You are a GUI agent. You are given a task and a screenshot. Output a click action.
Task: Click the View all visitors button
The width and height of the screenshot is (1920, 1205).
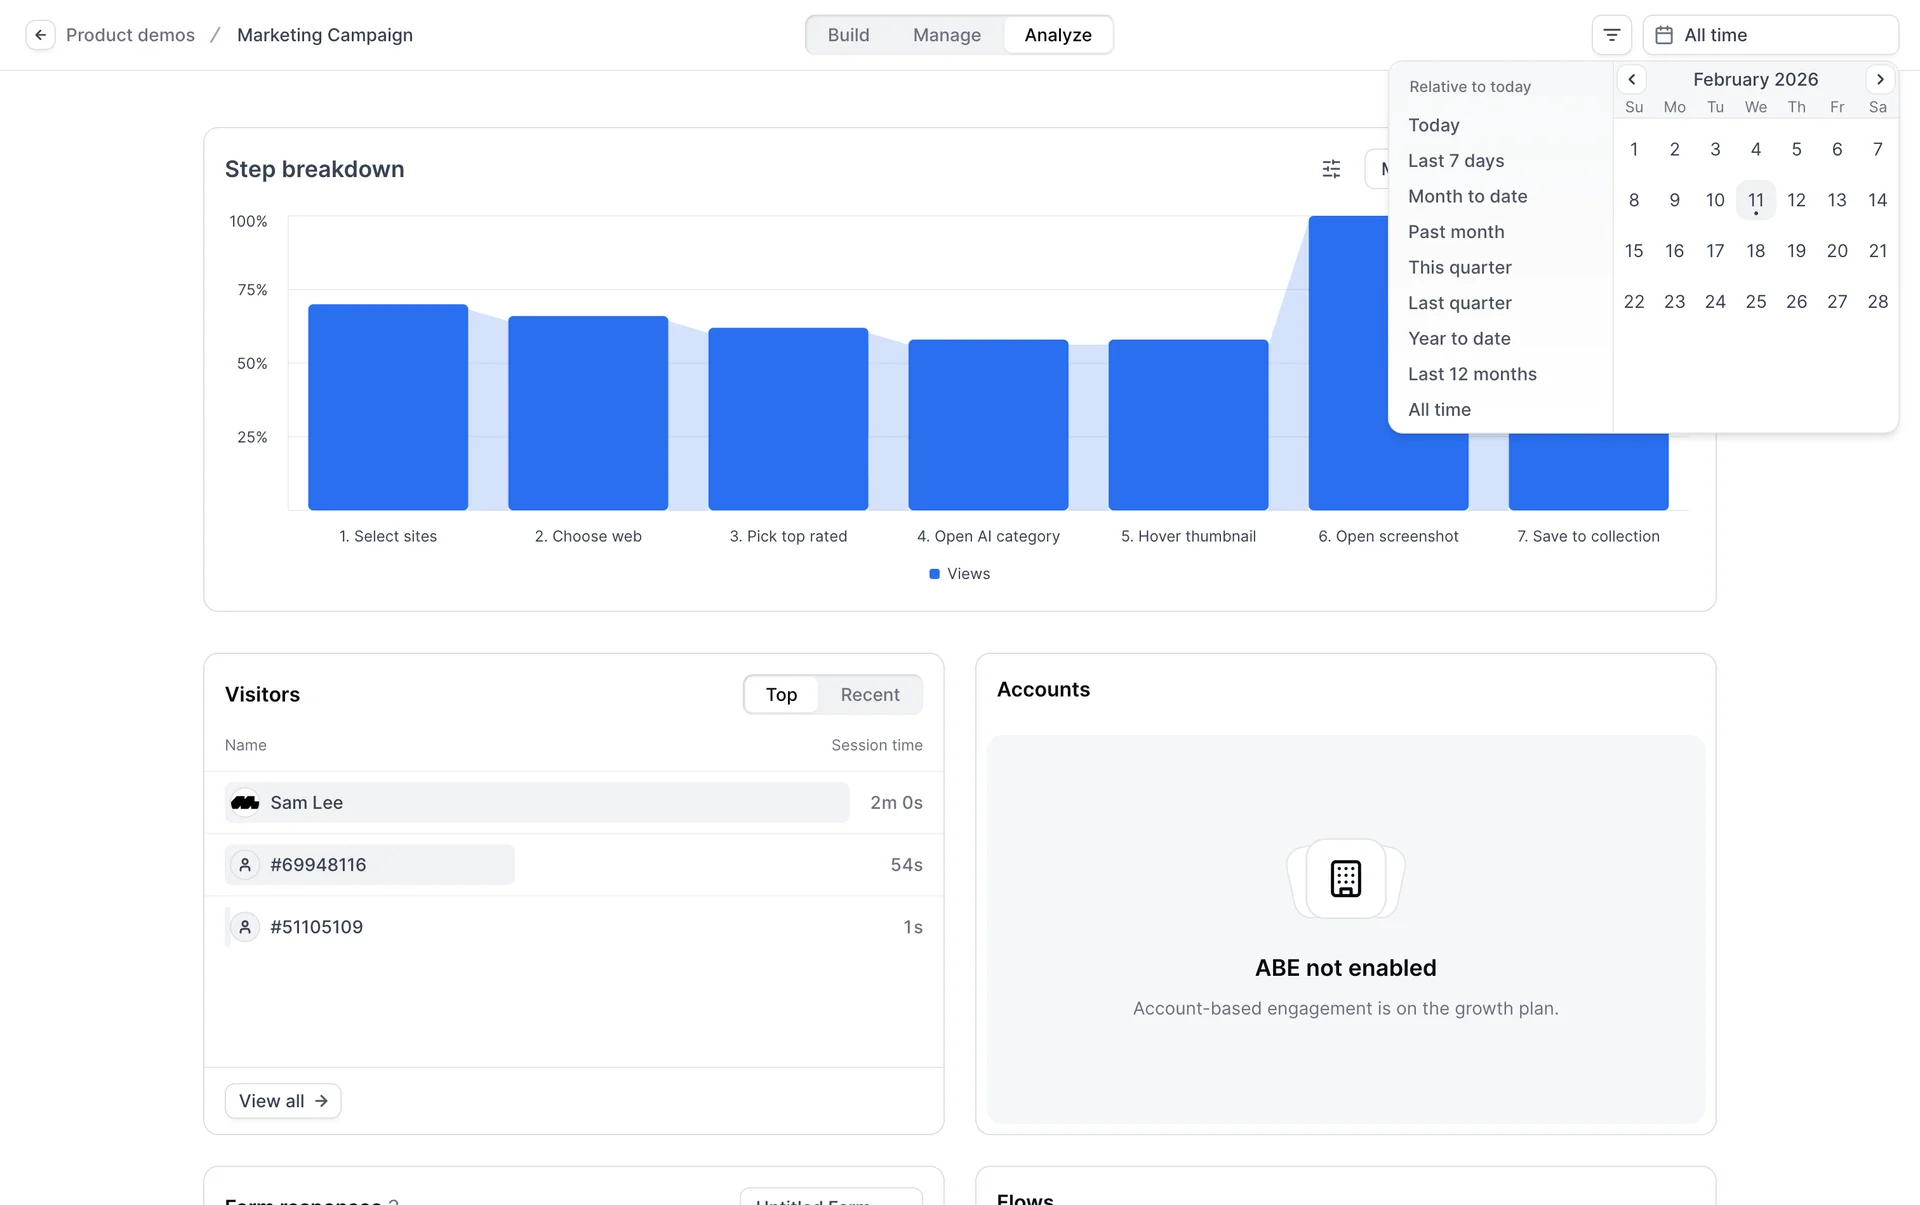tap(283, 1101)
